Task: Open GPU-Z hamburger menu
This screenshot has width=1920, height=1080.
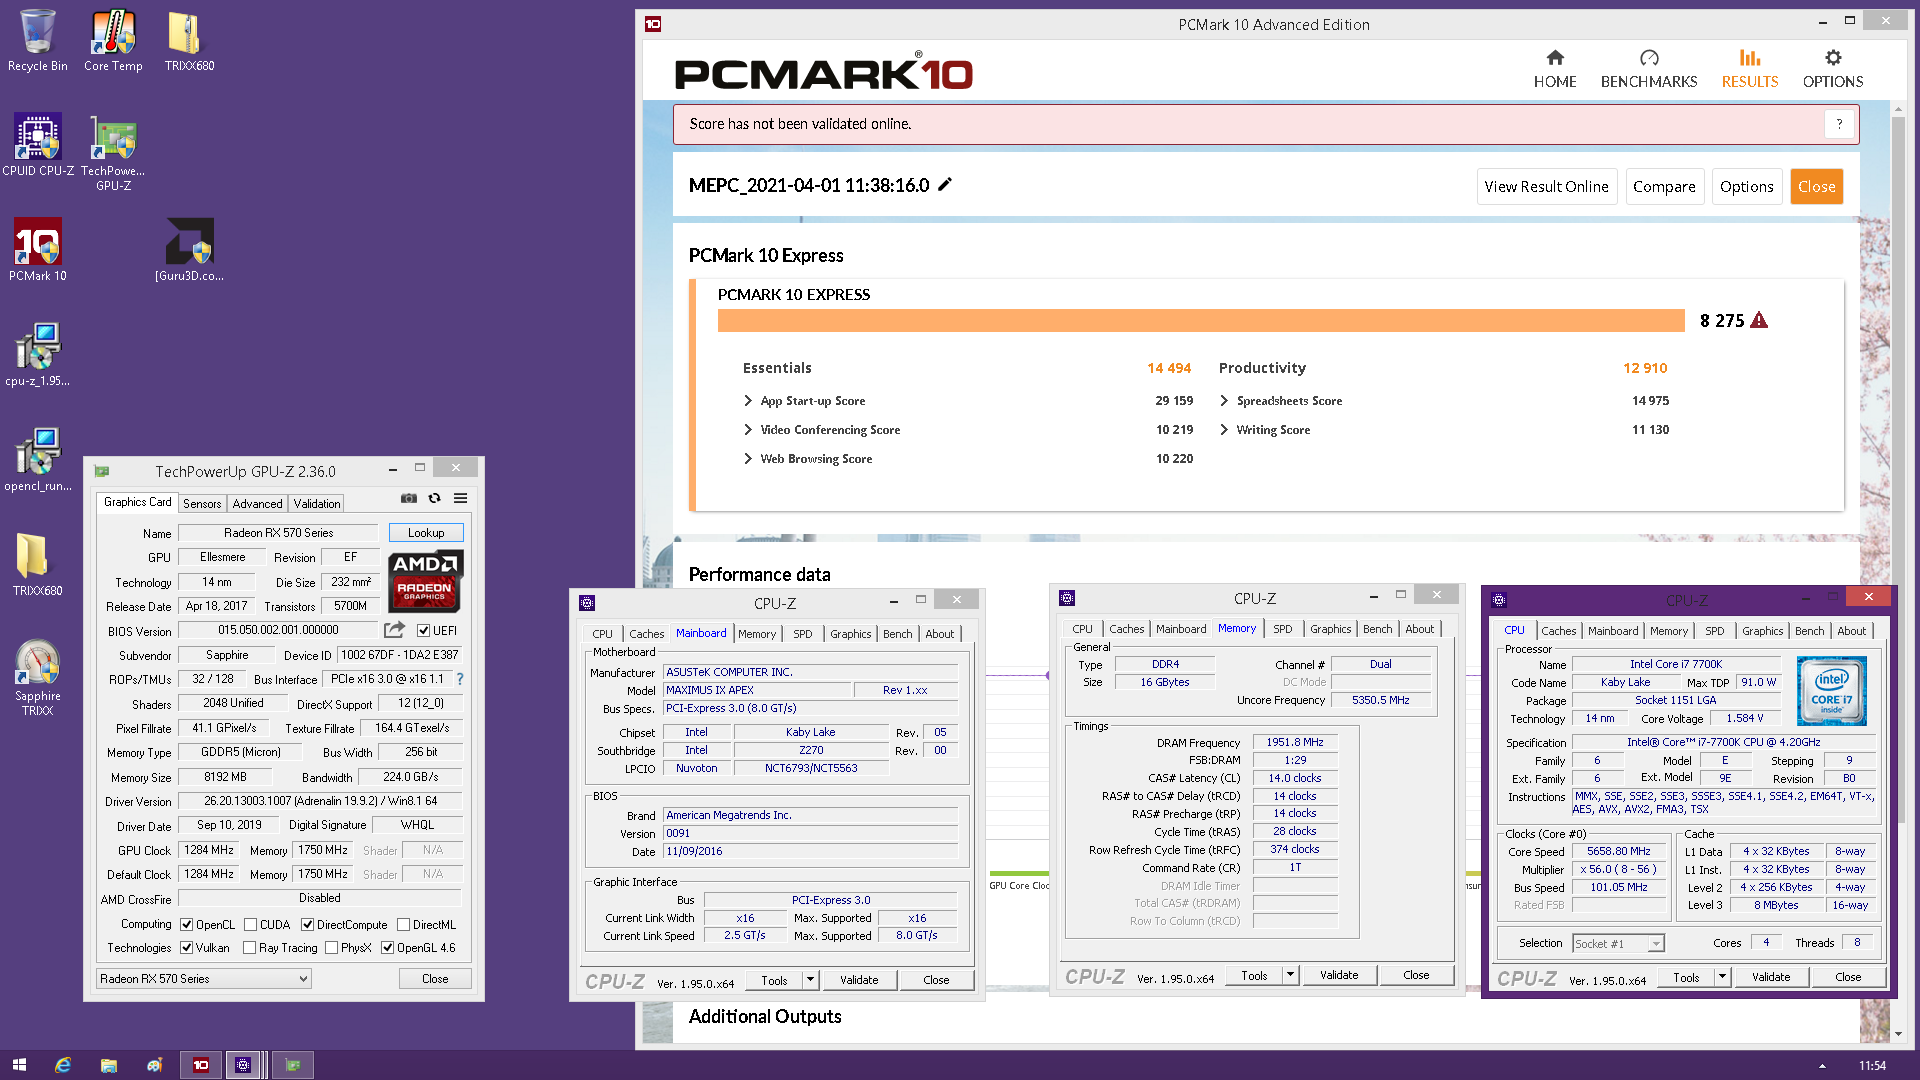Action: 461,498
